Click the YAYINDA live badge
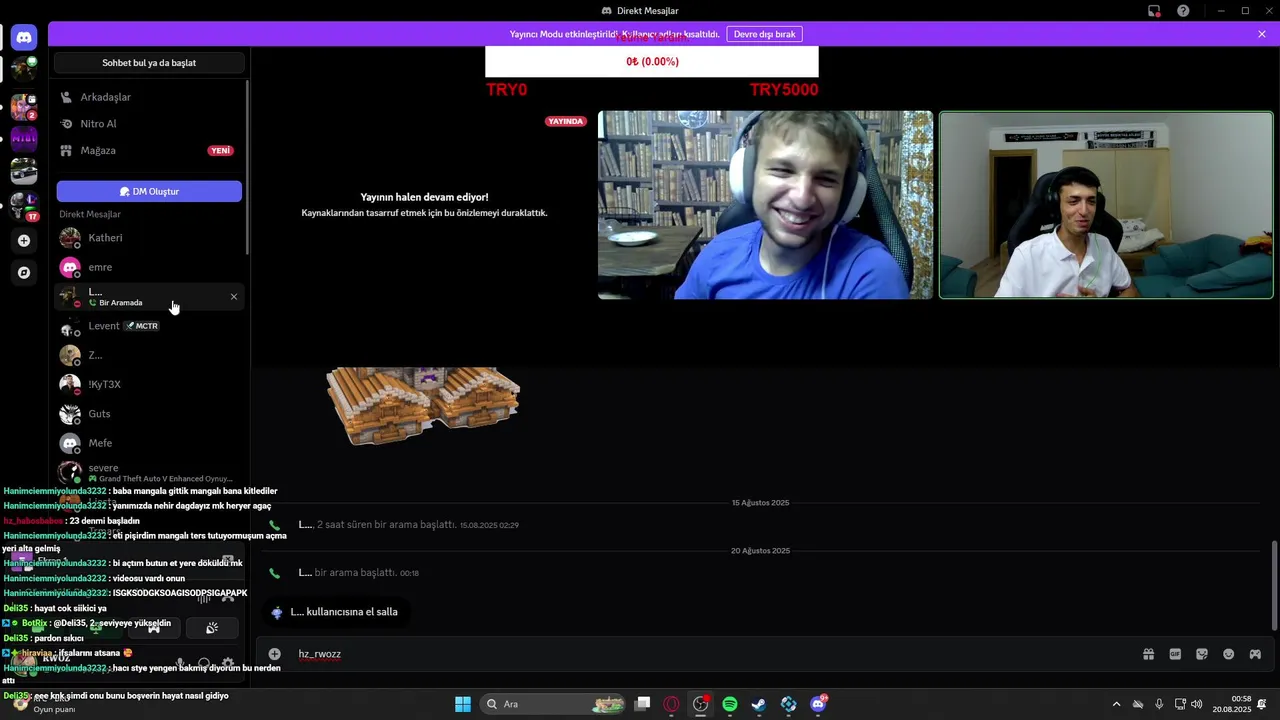Image resolution: width=1280 pixels, height=720 pixels. [565, 121]
